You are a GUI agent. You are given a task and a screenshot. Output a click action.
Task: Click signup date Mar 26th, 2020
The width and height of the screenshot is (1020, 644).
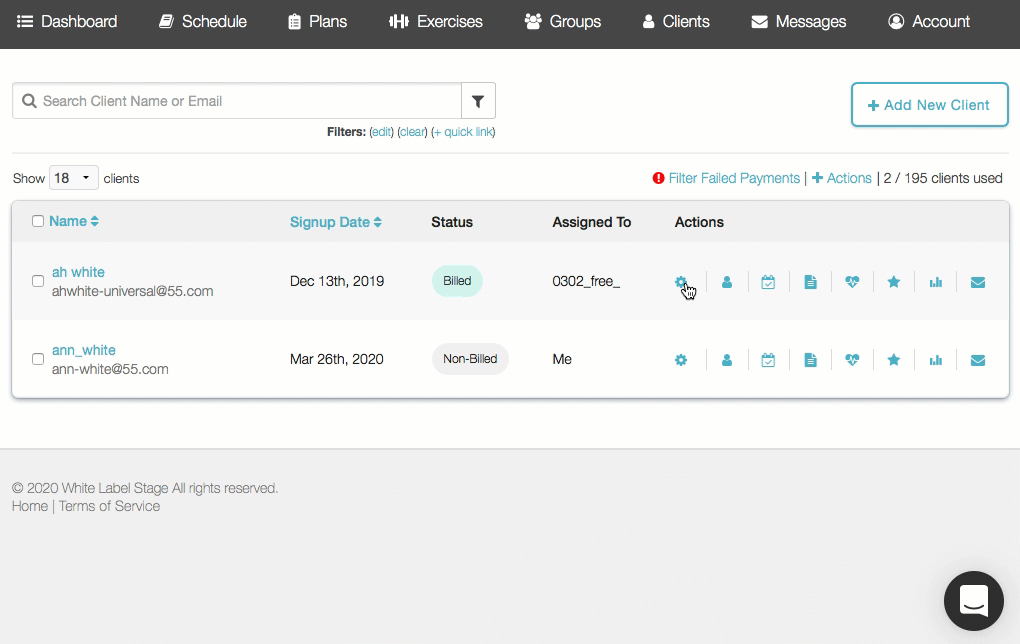[337, 359]
